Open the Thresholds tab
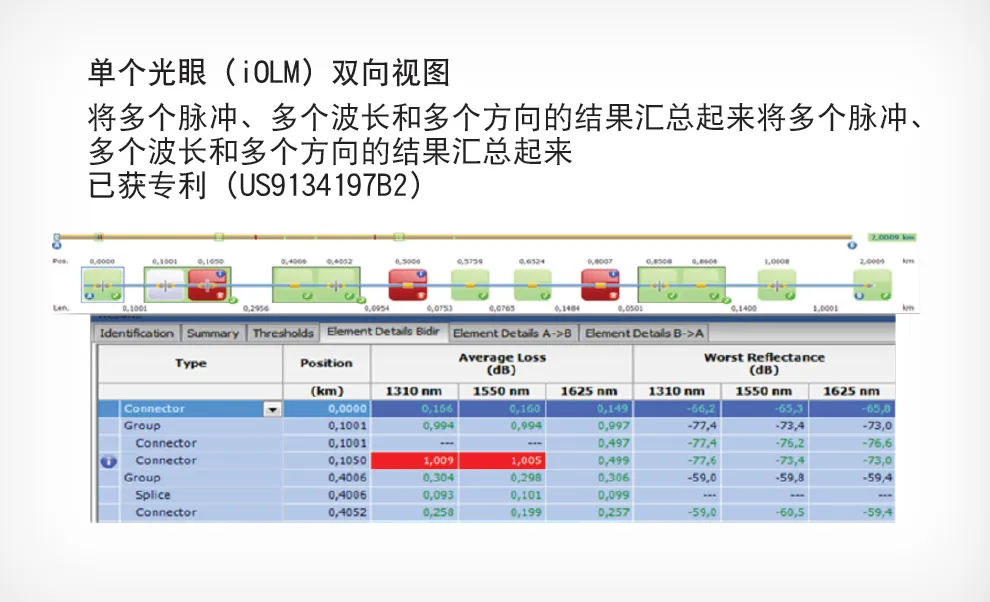Image resolution: width=990 pixels, height=602 pixels. [283, 333]
